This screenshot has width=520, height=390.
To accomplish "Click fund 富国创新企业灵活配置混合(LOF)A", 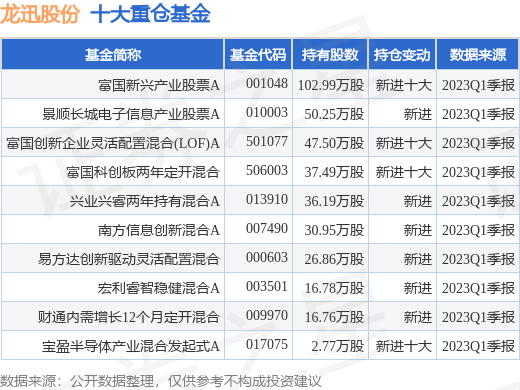I will click(x=113, y=143).
